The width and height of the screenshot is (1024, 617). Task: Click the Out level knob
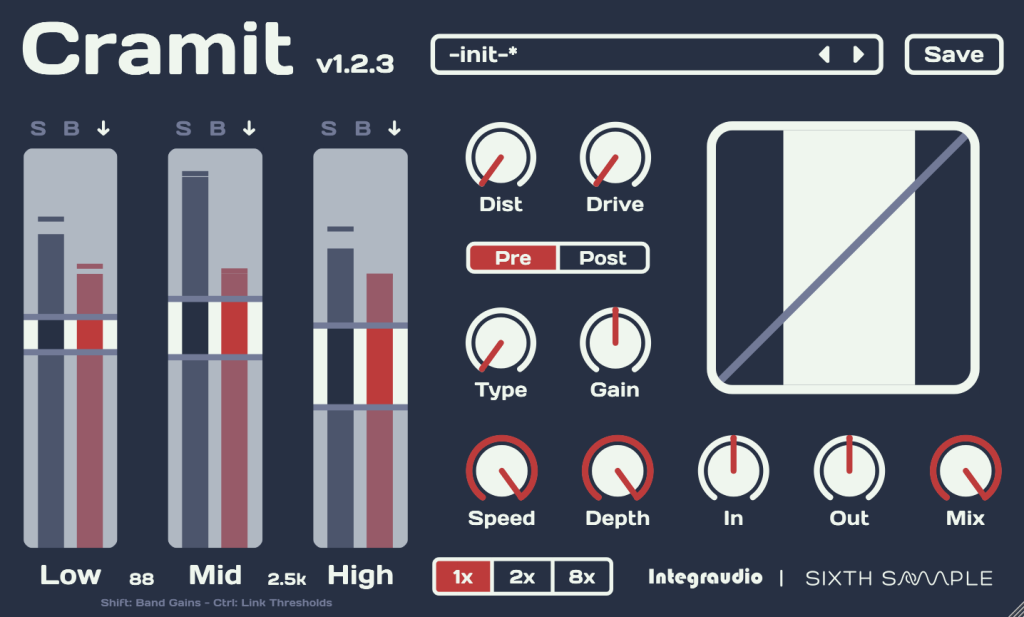click(849, 471)
